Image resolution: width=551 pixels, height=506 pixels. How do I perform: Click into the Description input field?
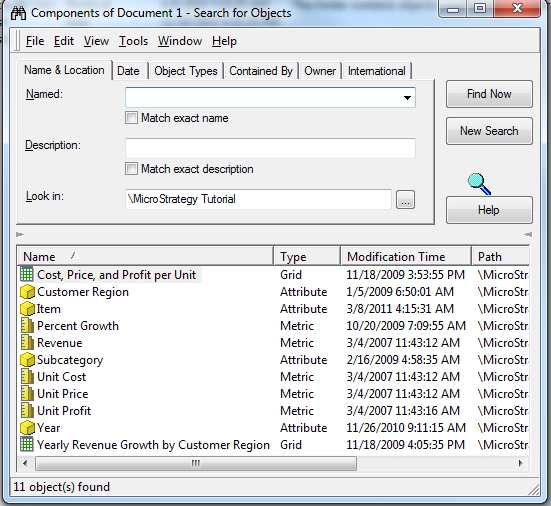click(x=270, y=148)
